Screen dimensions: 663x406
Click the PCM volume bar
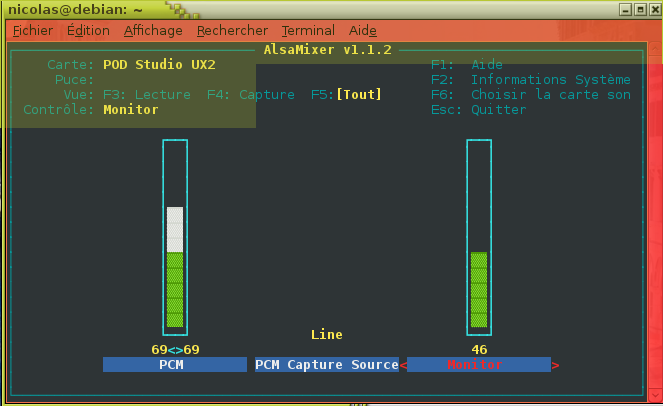(x=175, y=237)
